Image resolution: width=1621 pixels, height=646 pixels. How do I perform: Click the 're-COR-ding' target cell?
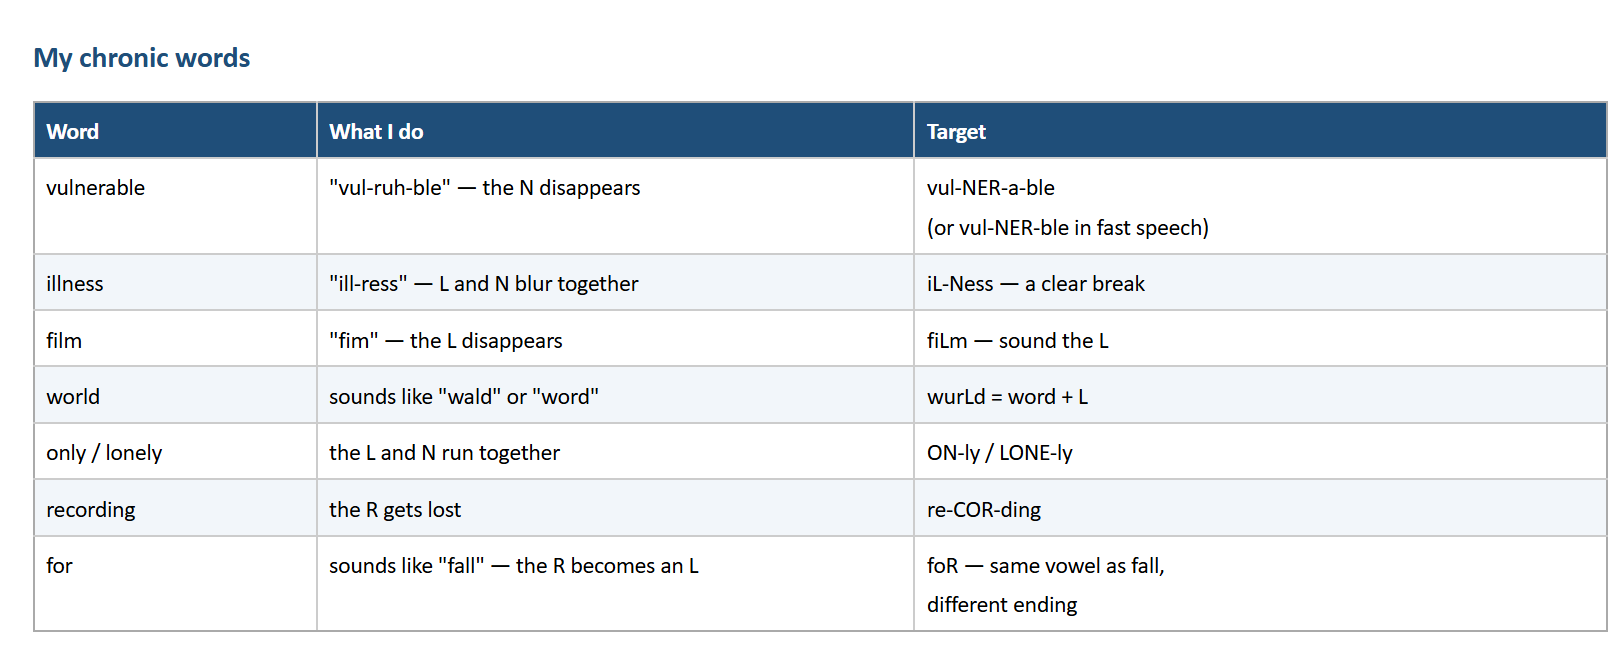tap(1260, 509)
